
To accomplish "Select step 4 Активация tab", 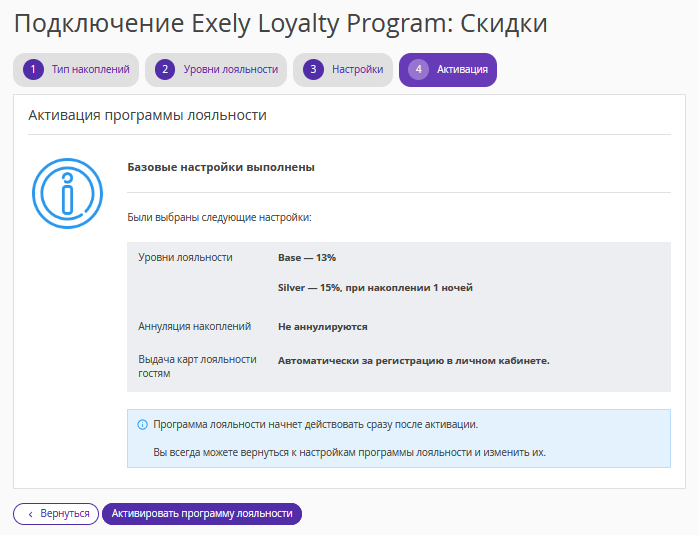I will [x=448, y=70].
